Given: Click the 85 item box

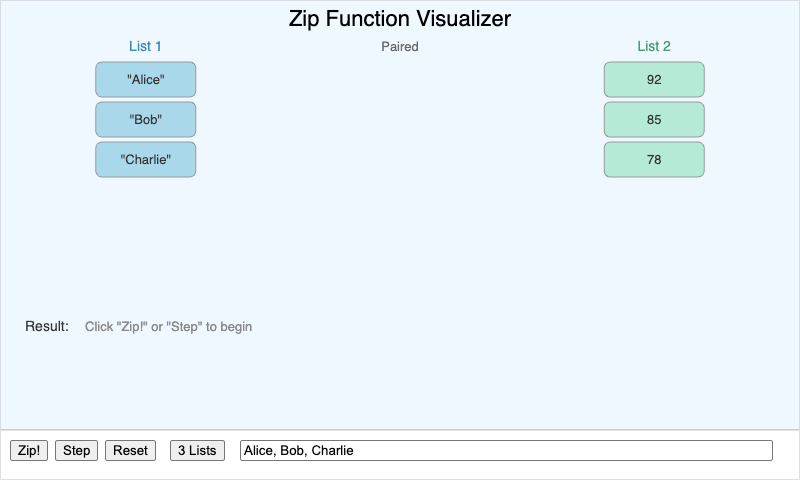Looking at the screenshot, I should click(654, 120).
